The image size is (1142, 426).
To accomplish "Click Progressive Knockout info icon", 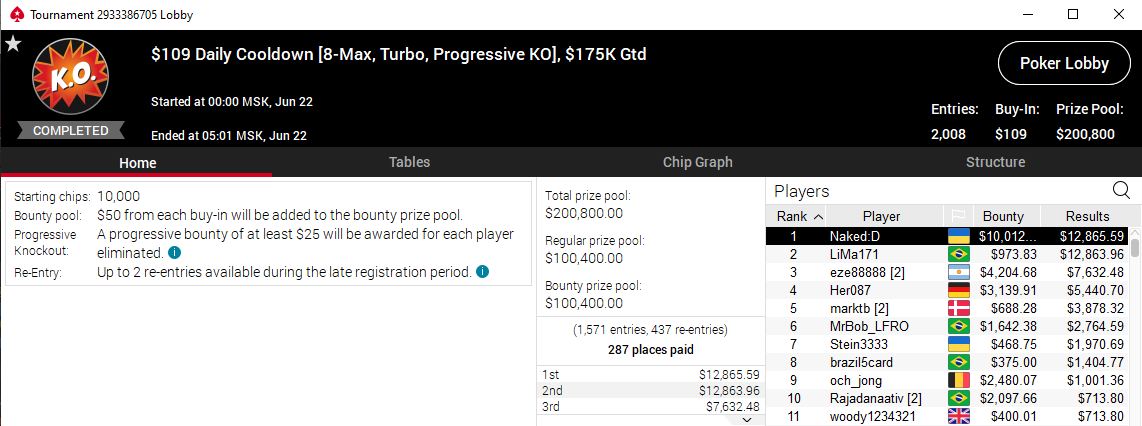I will pyautogui.click(x=174, y=253).
